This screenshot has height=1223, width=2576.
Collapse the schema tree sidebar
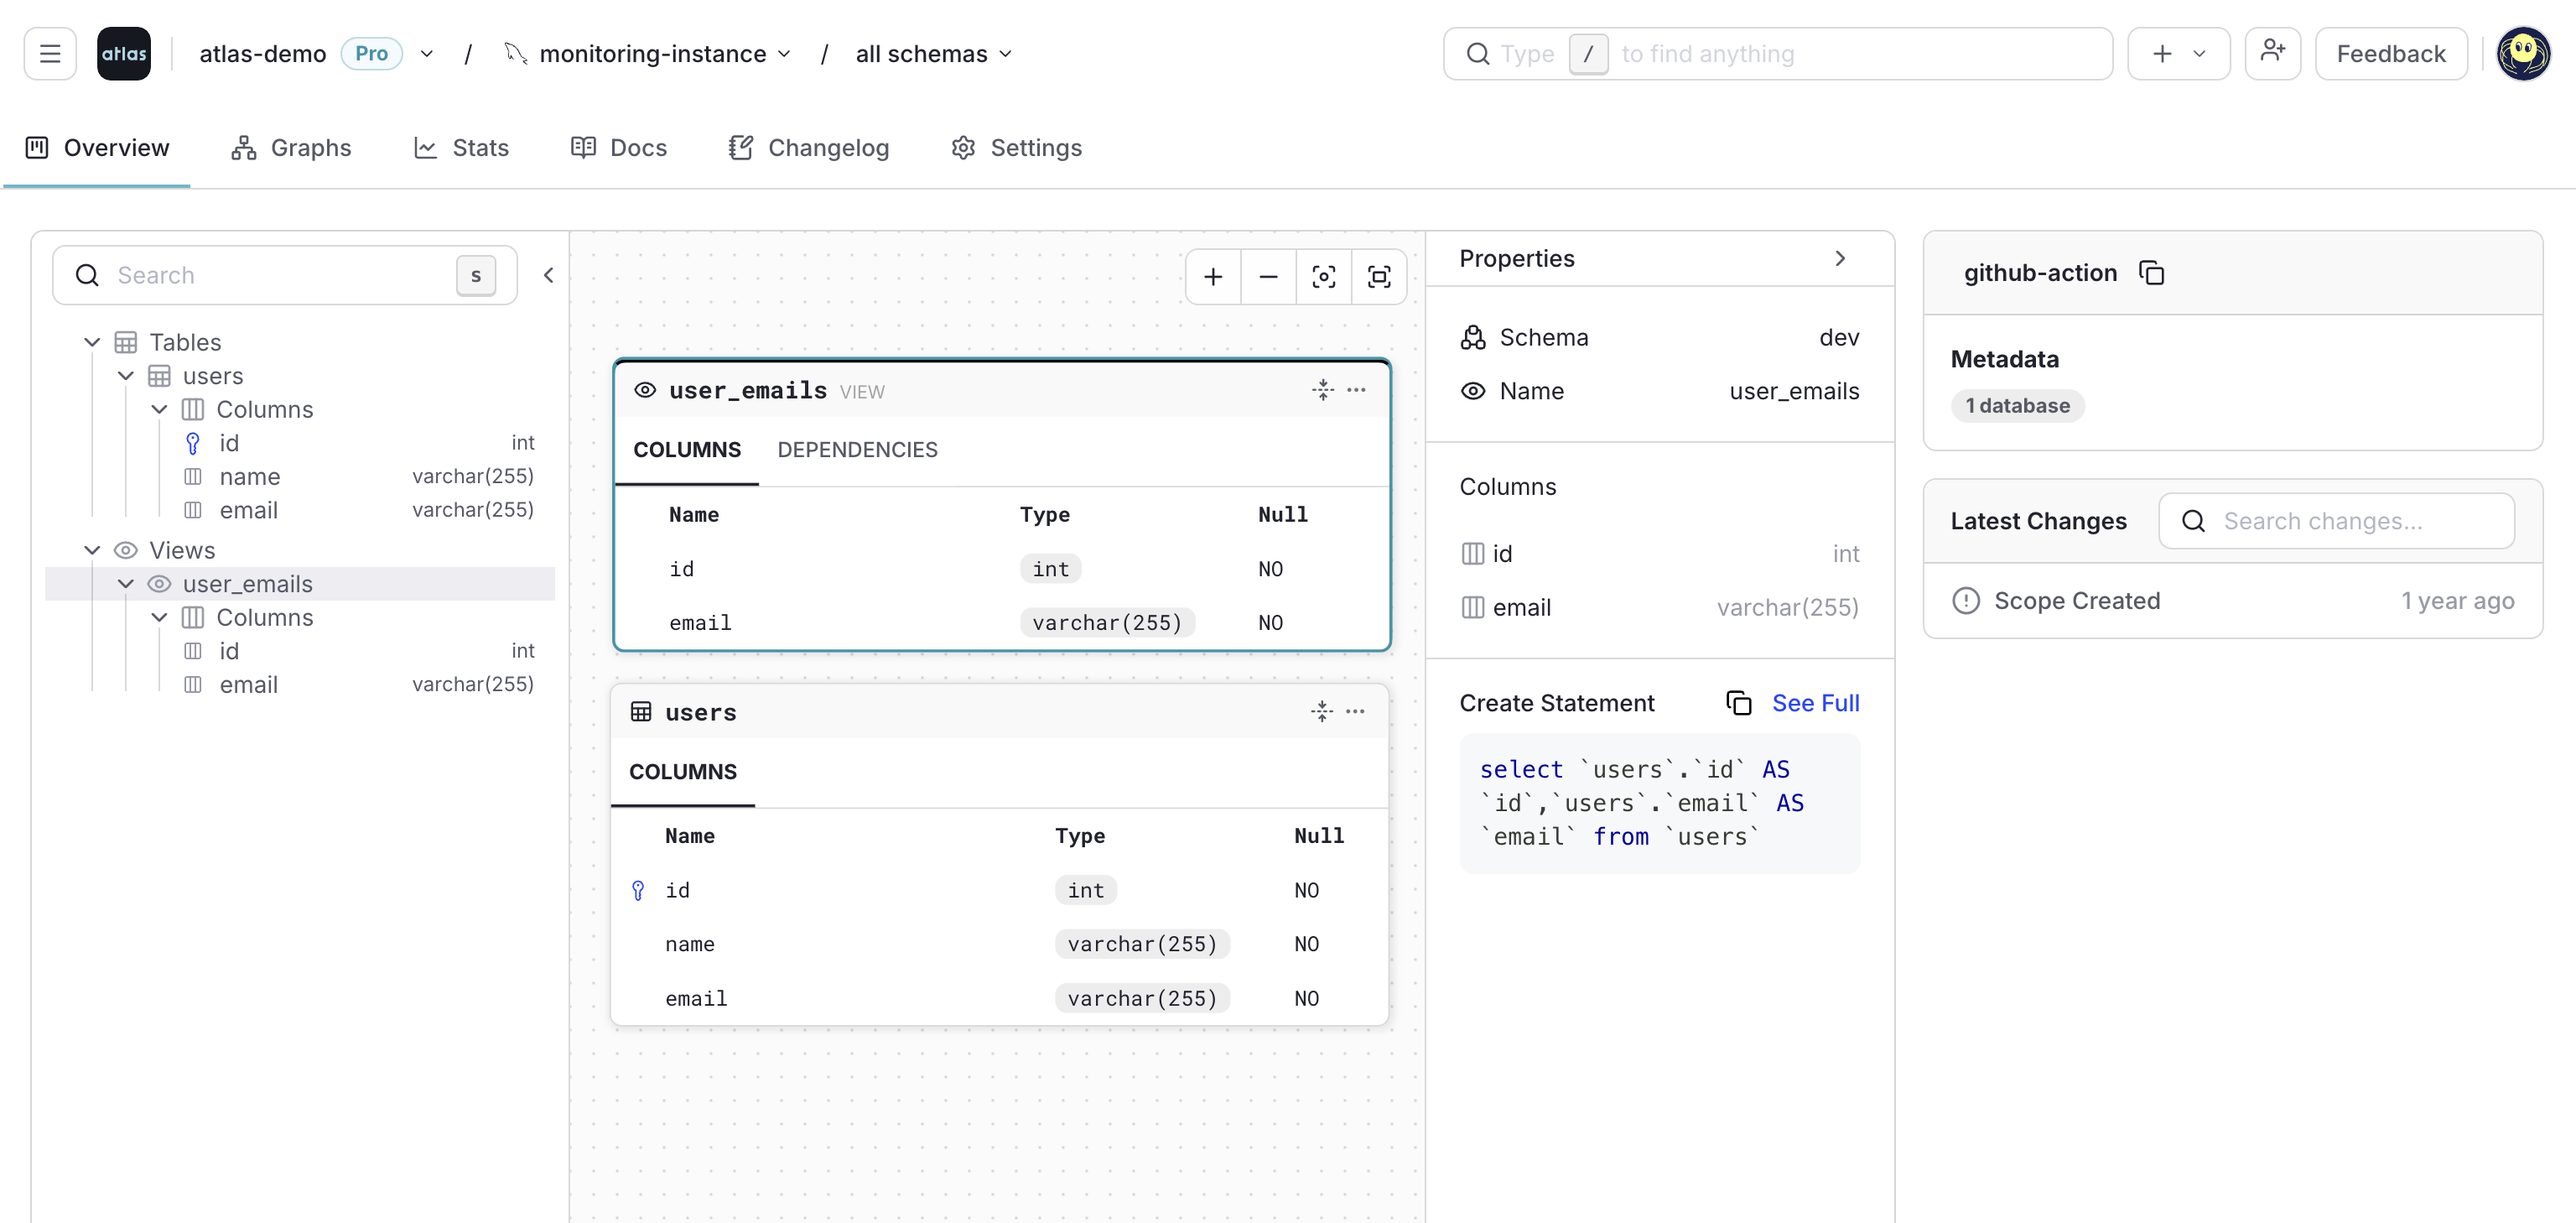(x=548, y=275)
